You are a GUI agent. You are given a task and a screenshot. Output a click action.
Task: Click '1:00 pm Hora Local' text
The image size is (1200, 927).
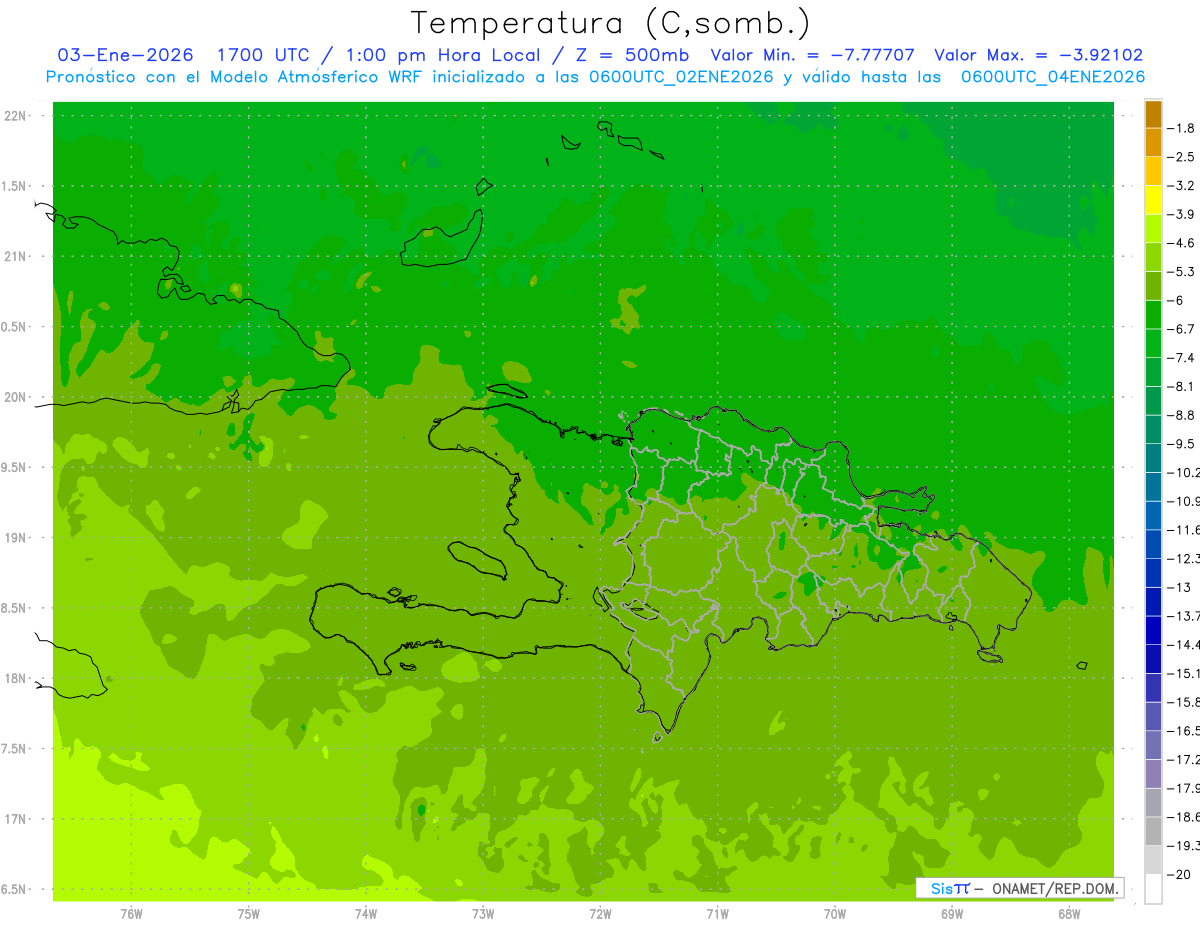tap(442, 55)
